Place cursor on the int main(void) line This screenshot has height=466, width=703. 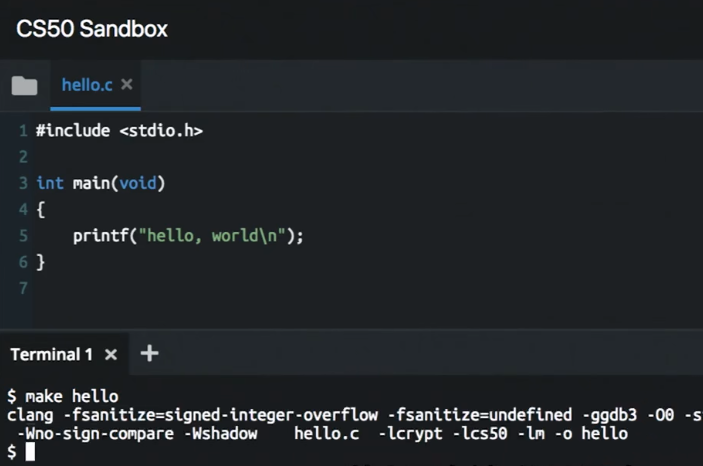pos(100,183)
